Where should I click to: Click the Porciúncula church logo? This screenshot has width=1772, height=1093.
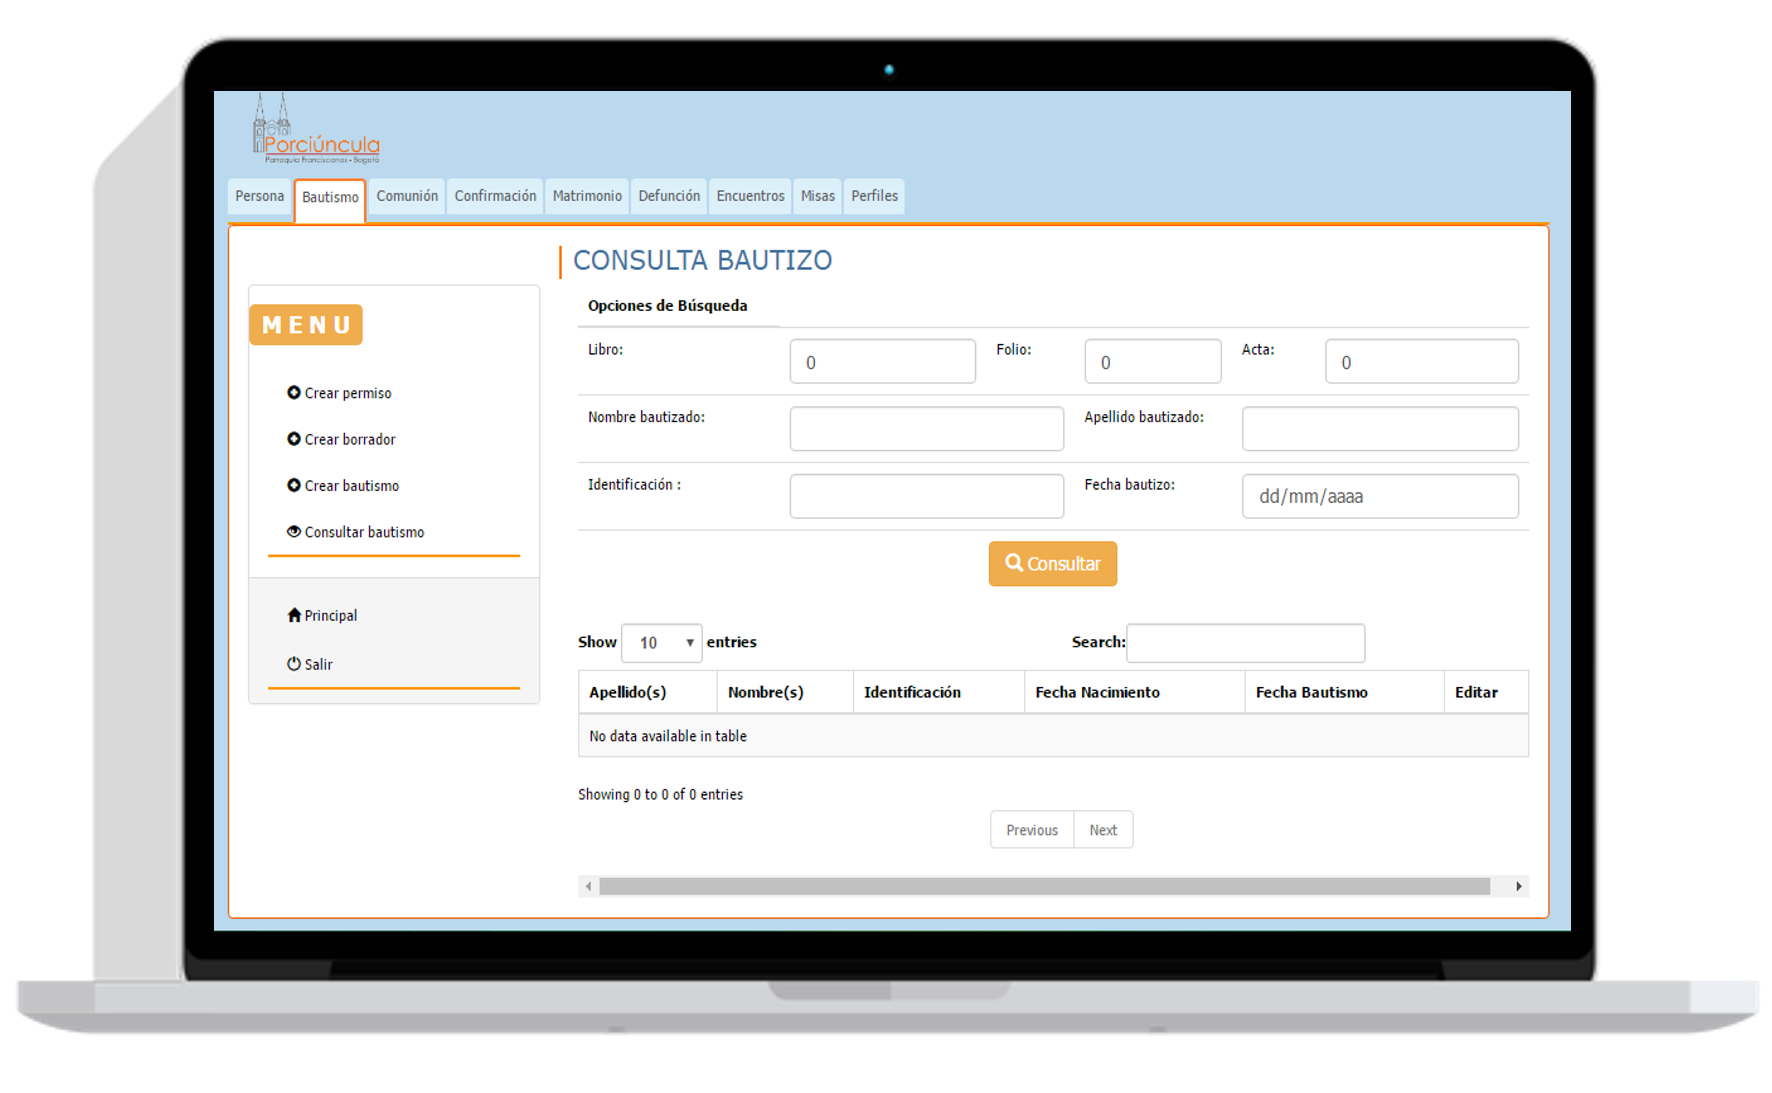pos(315,130)
